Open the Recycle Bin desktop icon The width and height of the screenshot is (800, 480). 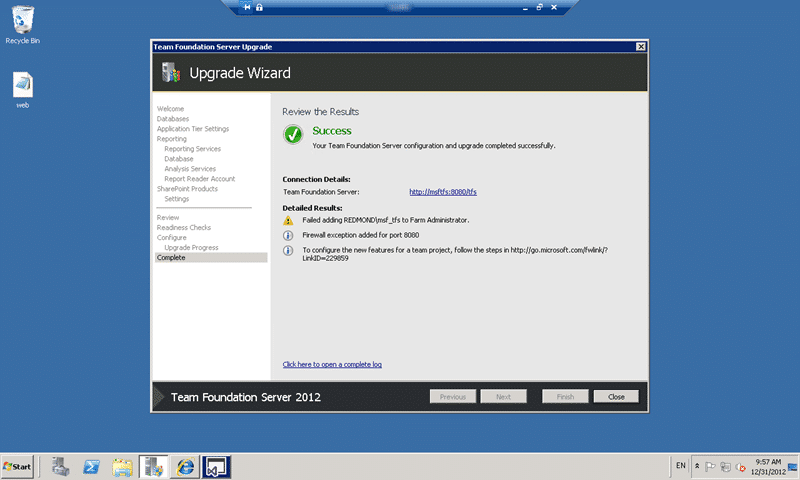click(x=22, y=24)
